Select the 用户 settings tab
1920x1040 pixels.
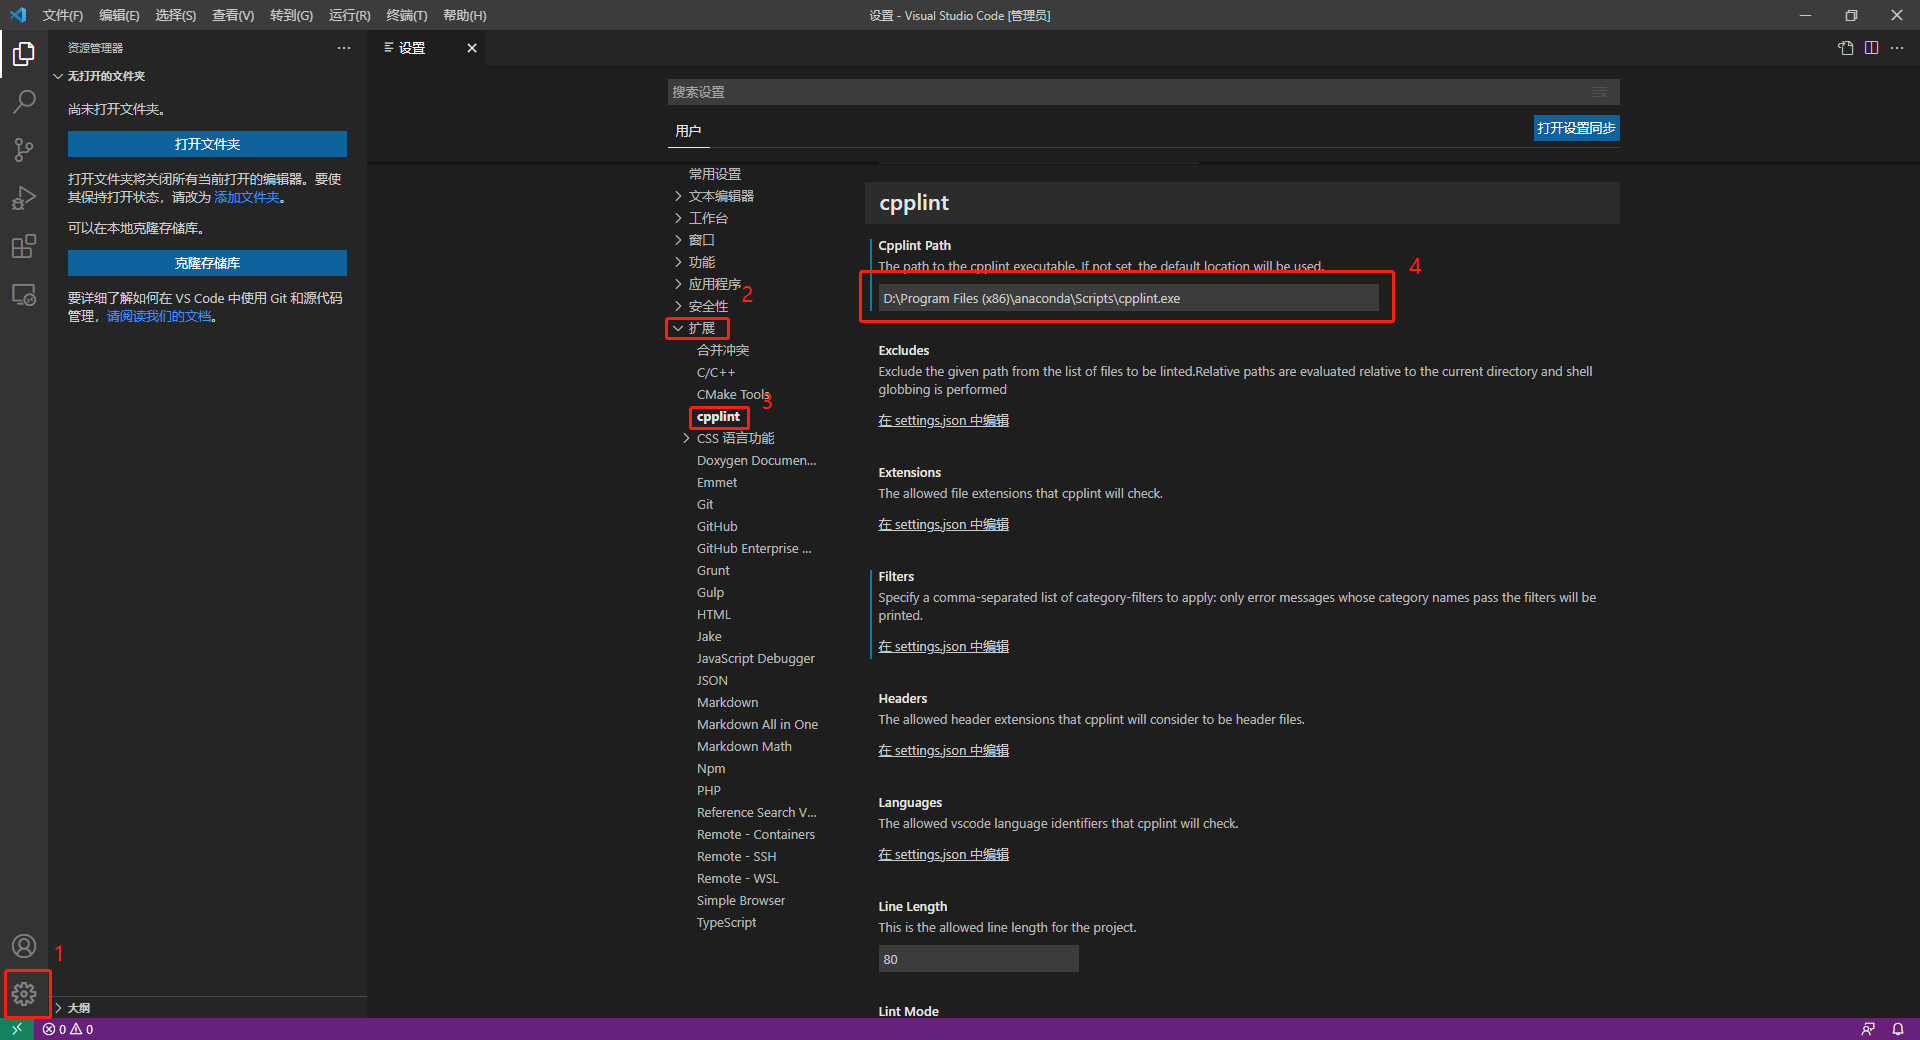tap(688, 131)
